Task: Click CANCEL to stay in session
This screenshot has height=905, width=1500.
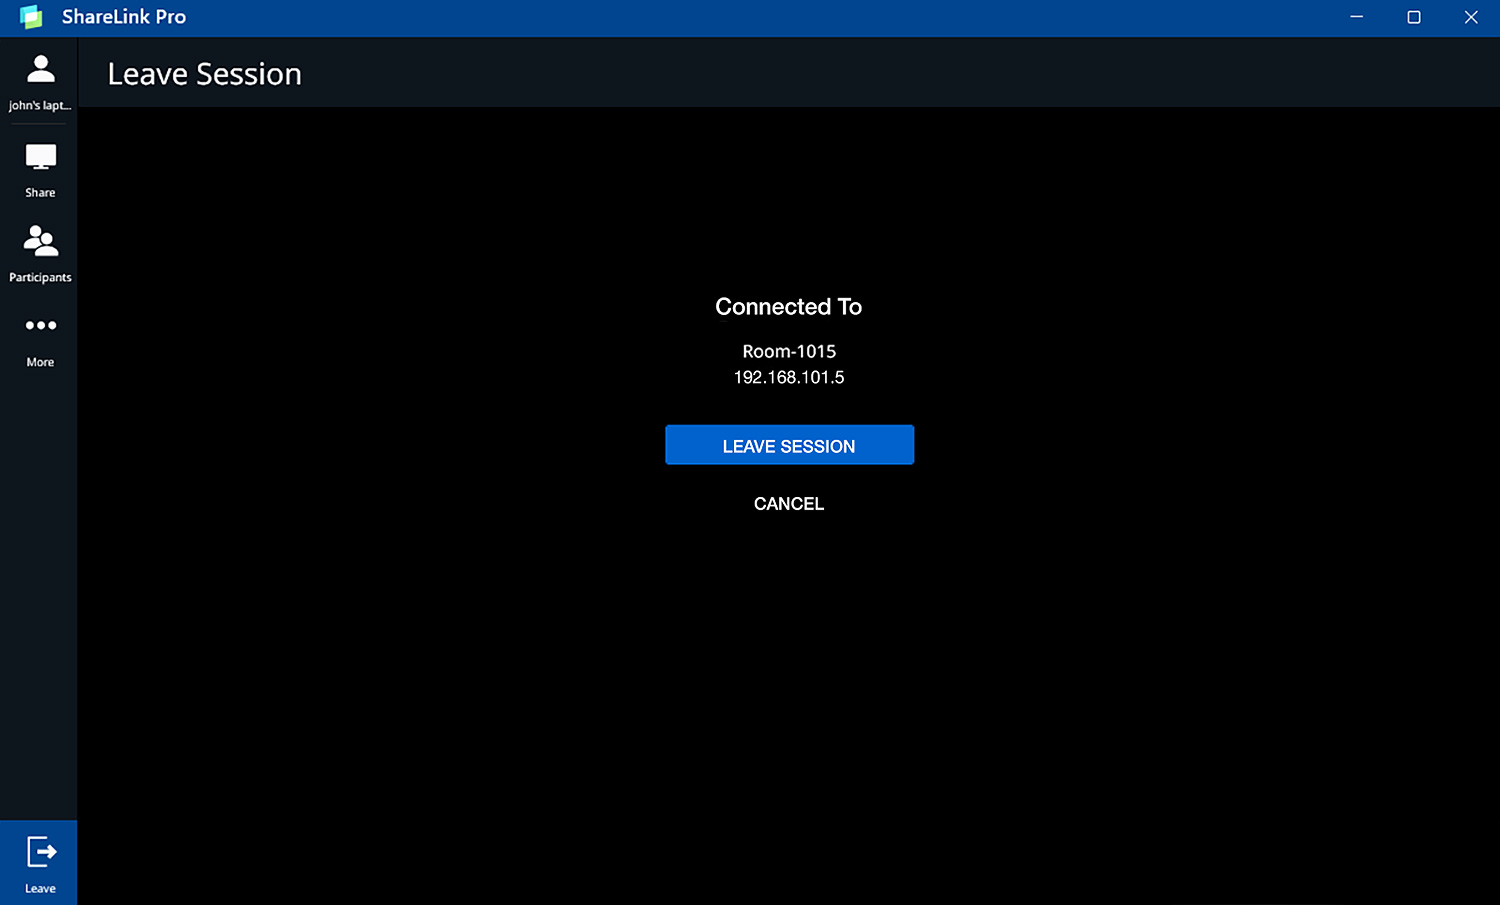Action: [788, 504]
